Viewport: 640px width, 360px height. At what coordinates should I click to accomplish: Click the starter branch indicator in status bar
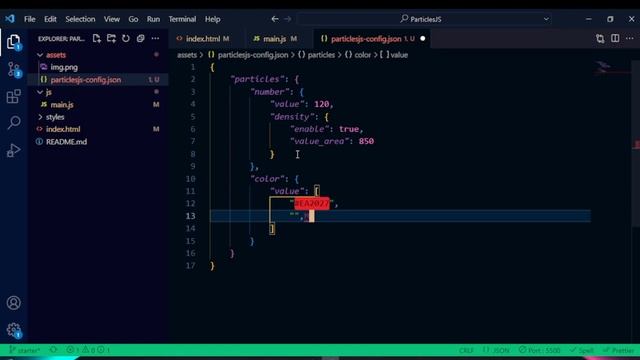point(24,350)
